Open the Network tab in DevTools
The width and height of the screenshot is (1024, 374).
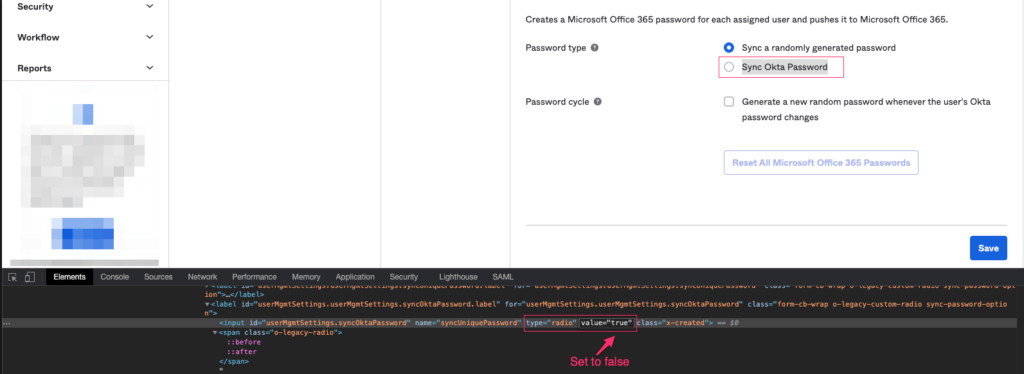pyautogui.click(x=202, y=277)
